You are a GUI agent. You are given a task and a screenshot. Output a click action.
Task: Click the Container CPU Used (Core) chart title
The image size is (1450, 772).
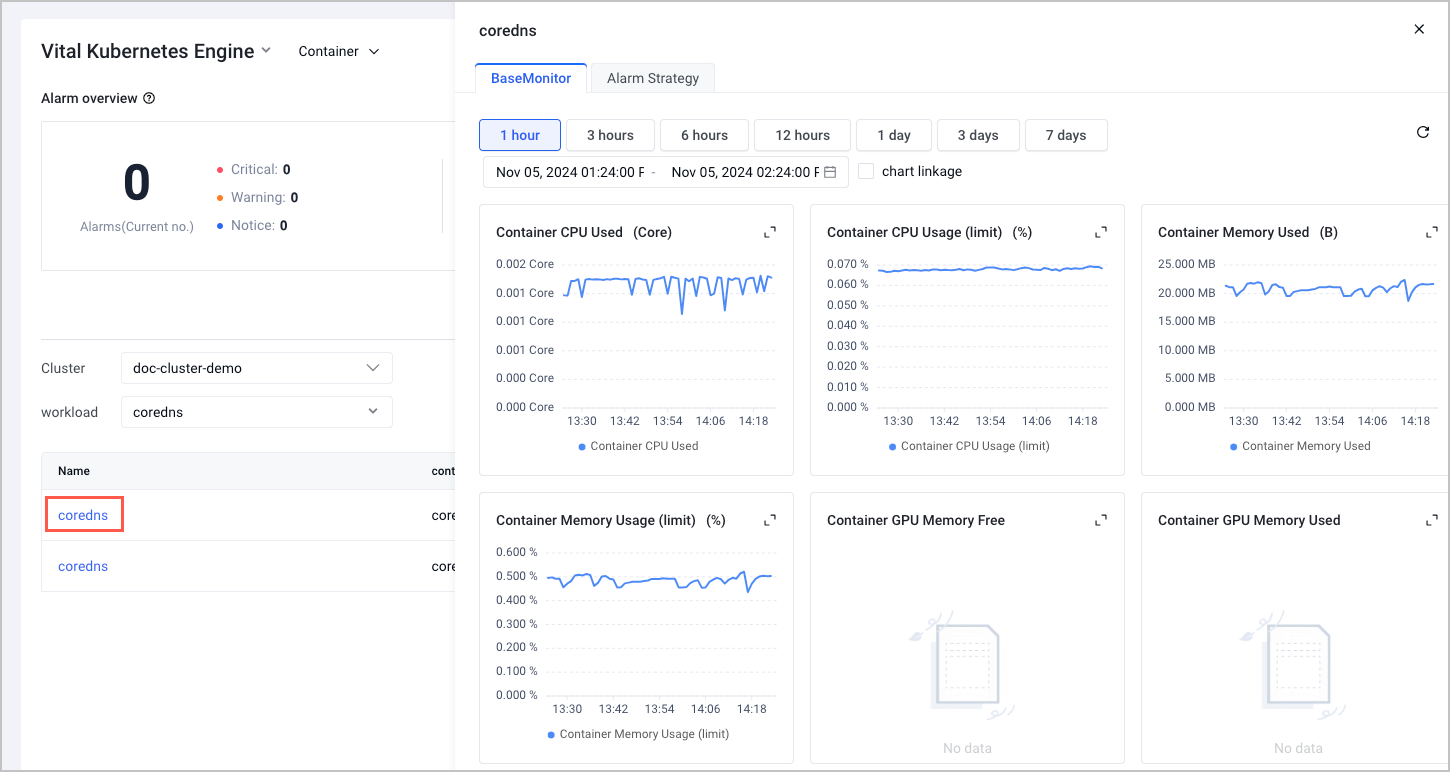584,232
